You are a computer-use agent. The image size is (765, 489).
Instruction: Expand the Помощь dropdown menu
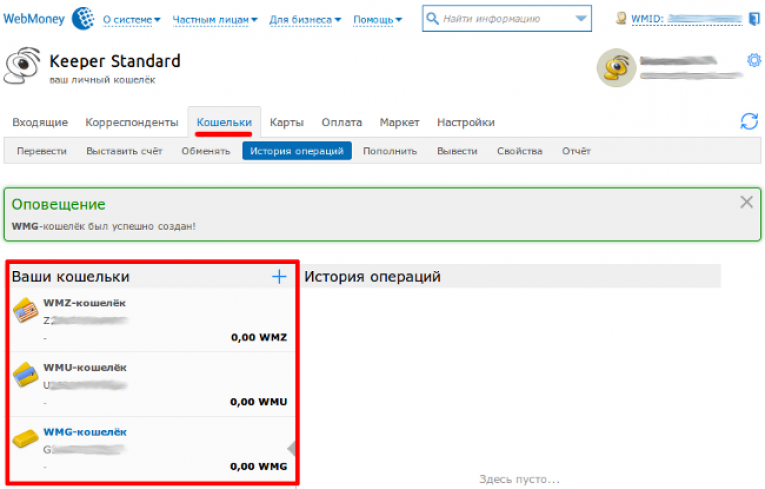(x=377, y=20)
